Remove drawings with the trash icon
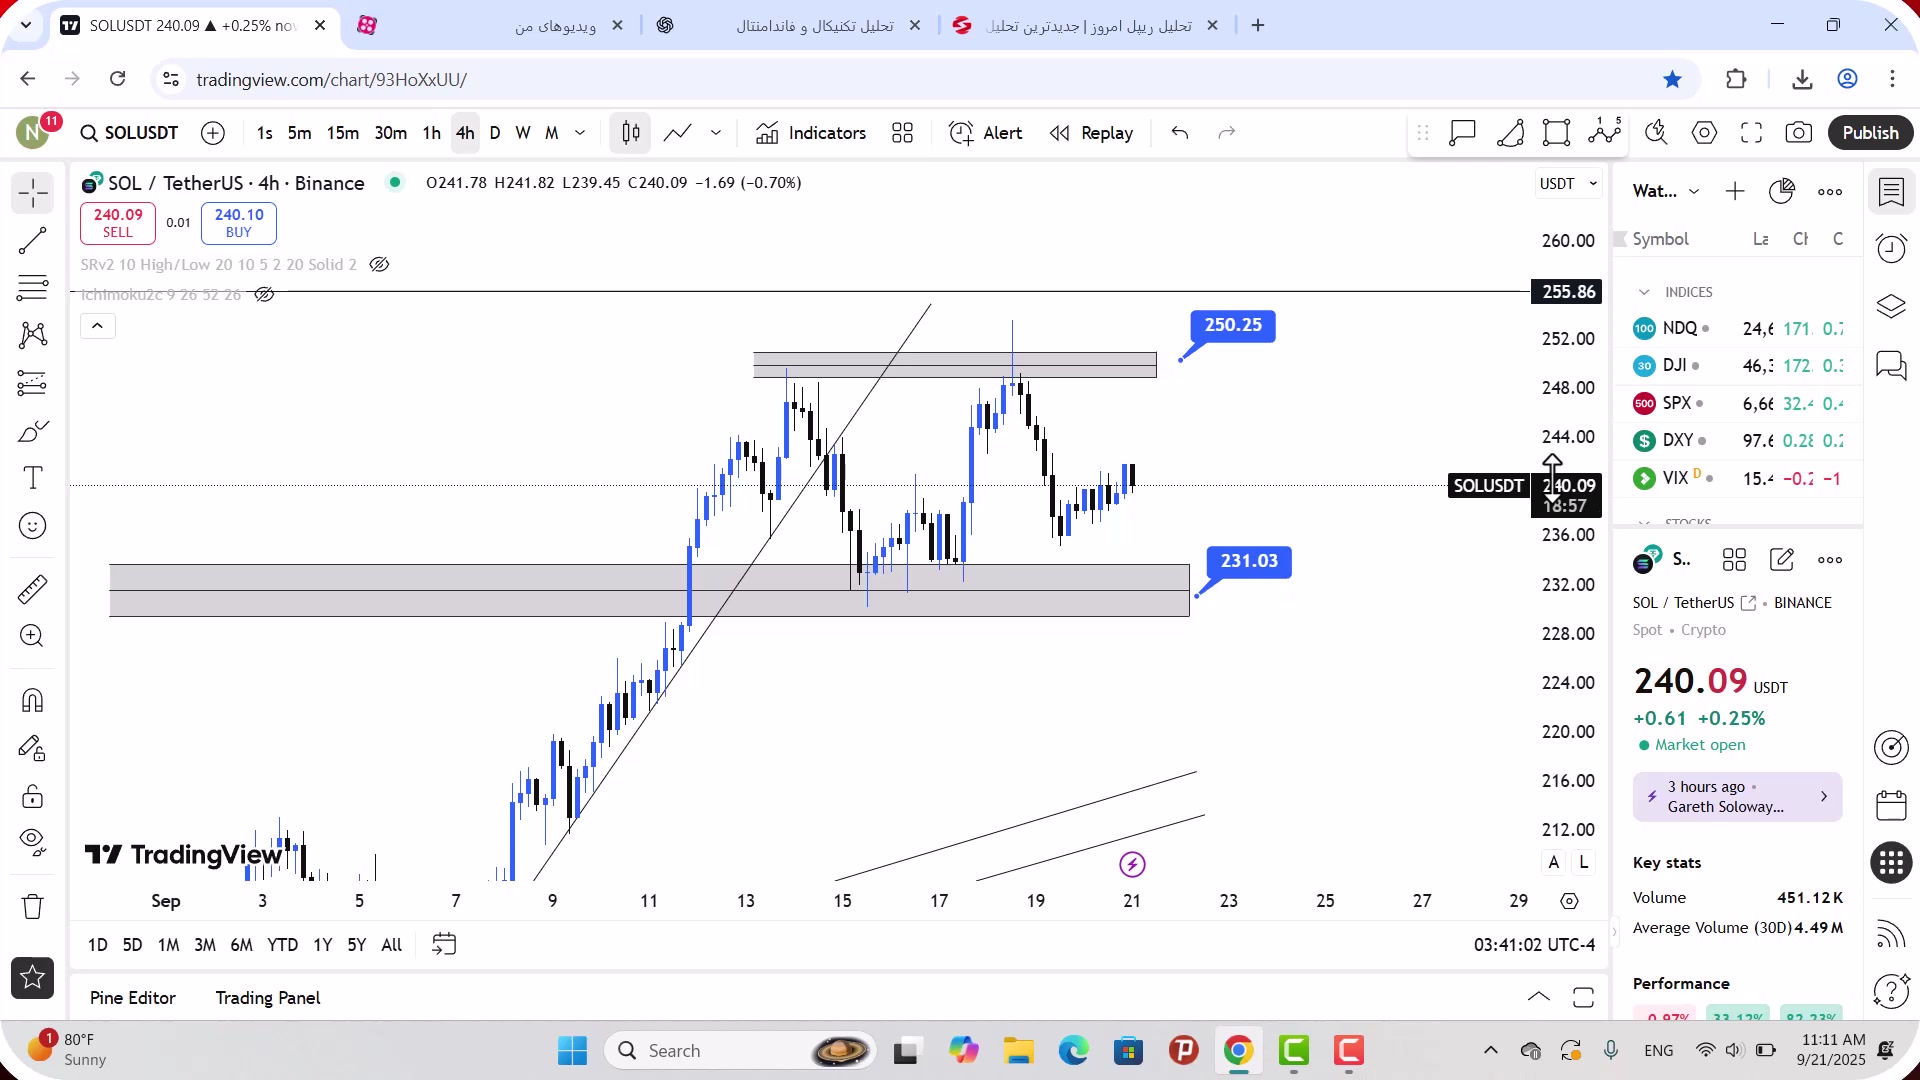The height and width of the screenshot is (1080, 1920). pos(33,907)
